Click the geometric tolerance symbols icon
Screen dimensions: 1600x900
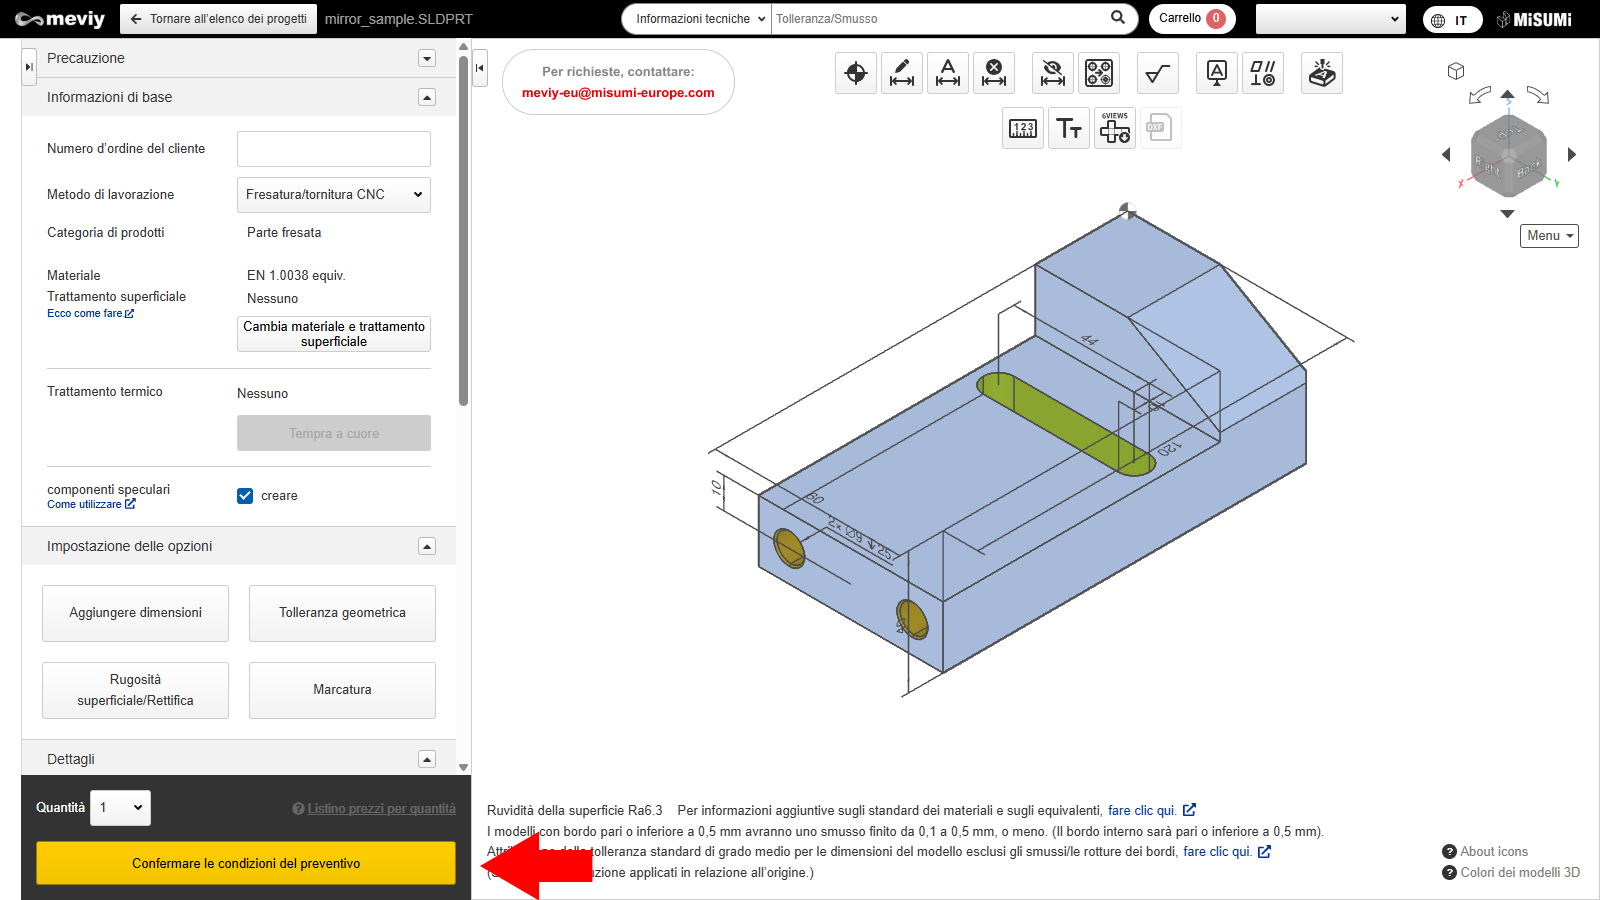tap(1263, 73)
